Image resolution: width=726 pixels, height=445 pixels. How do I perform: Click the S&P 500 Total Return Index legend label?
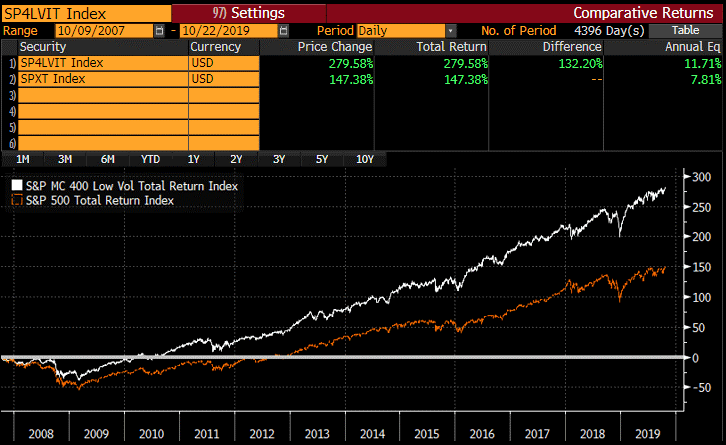100,201
